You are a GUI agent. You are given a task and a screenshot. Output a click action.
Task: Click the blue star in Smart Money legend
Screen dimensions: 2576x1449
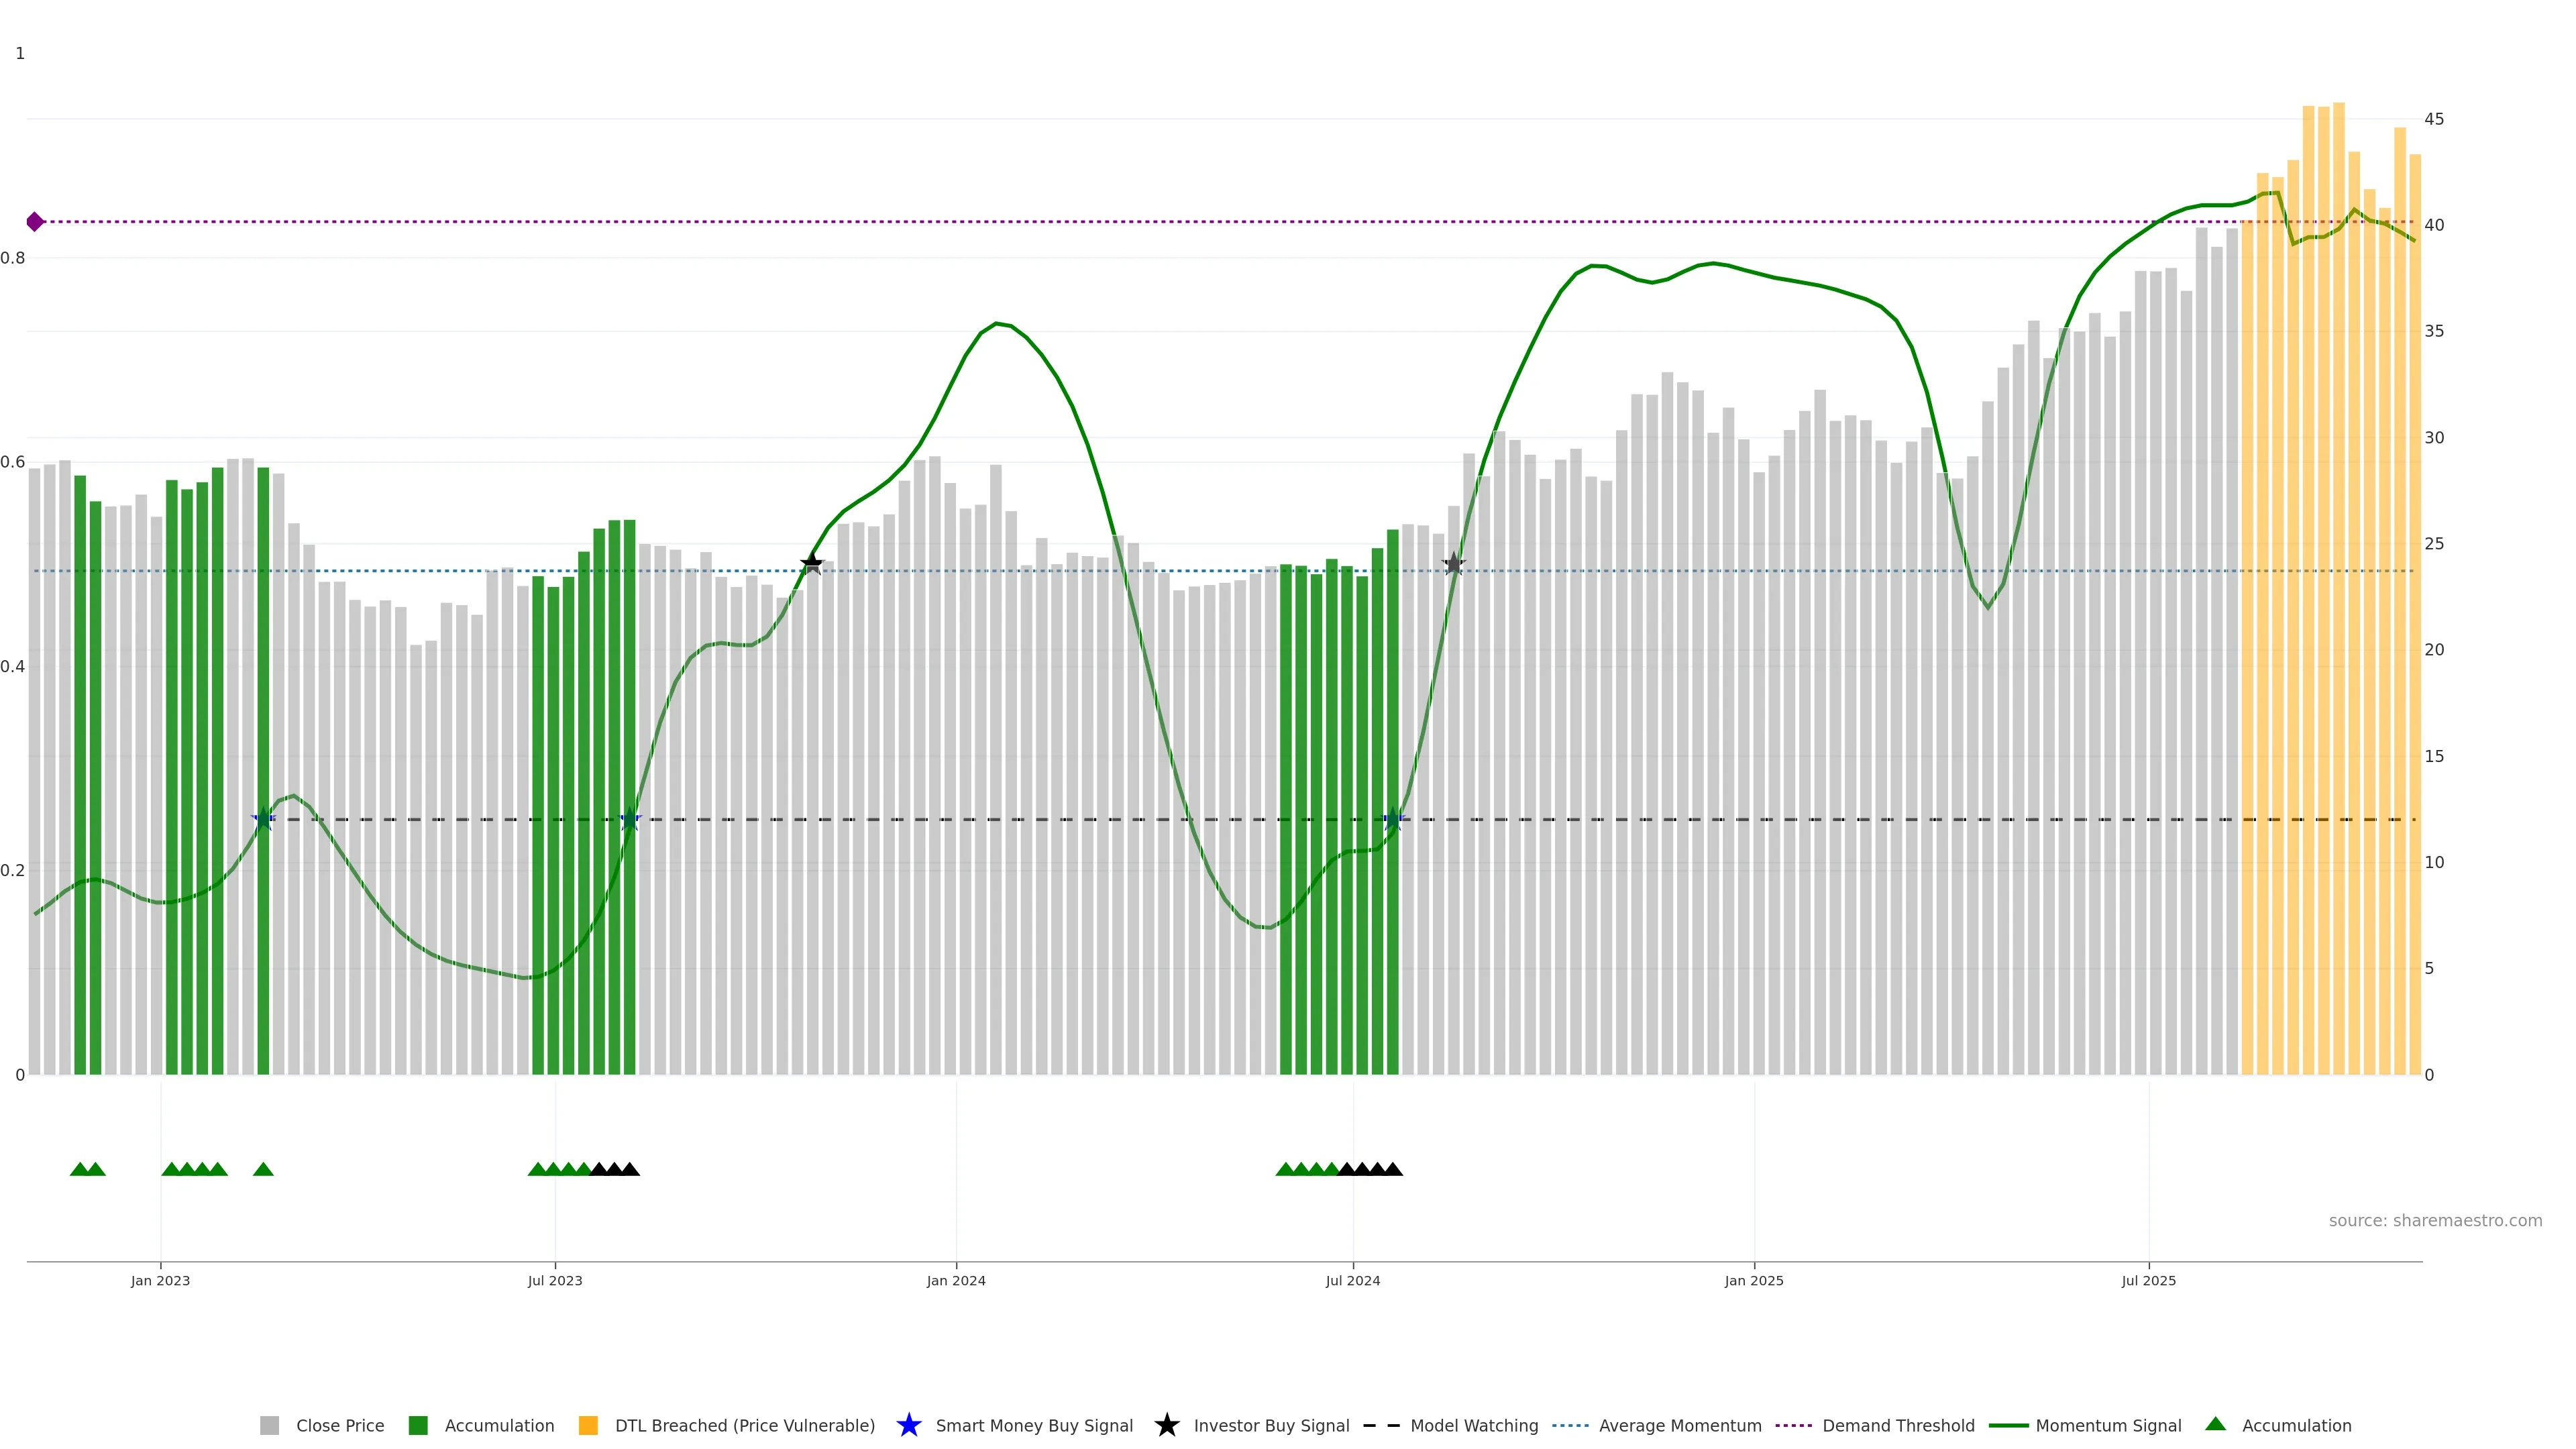tap(908, 1425)
